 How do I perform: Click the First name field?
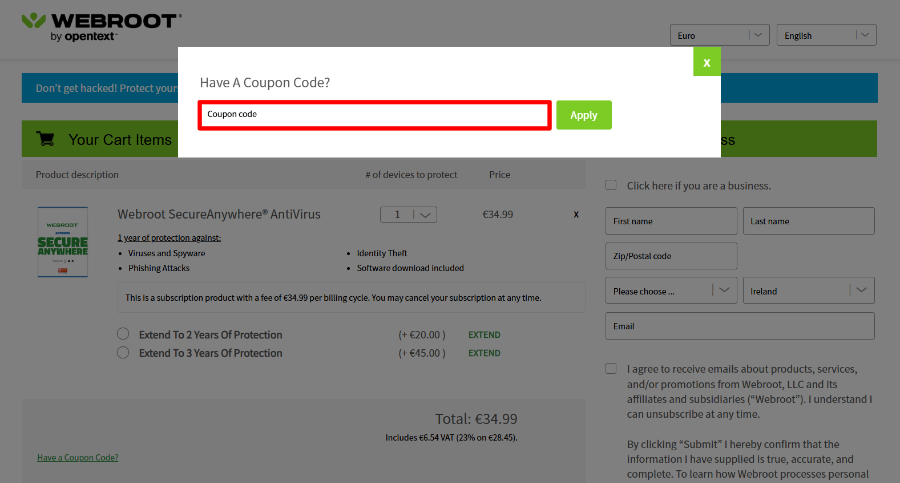click(671, 221)
